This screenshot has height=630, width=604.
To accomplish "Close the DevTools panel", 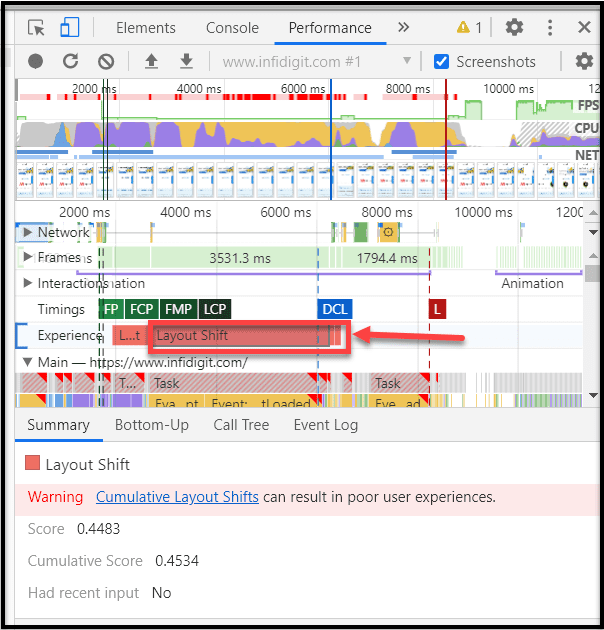I will [584, 27].
